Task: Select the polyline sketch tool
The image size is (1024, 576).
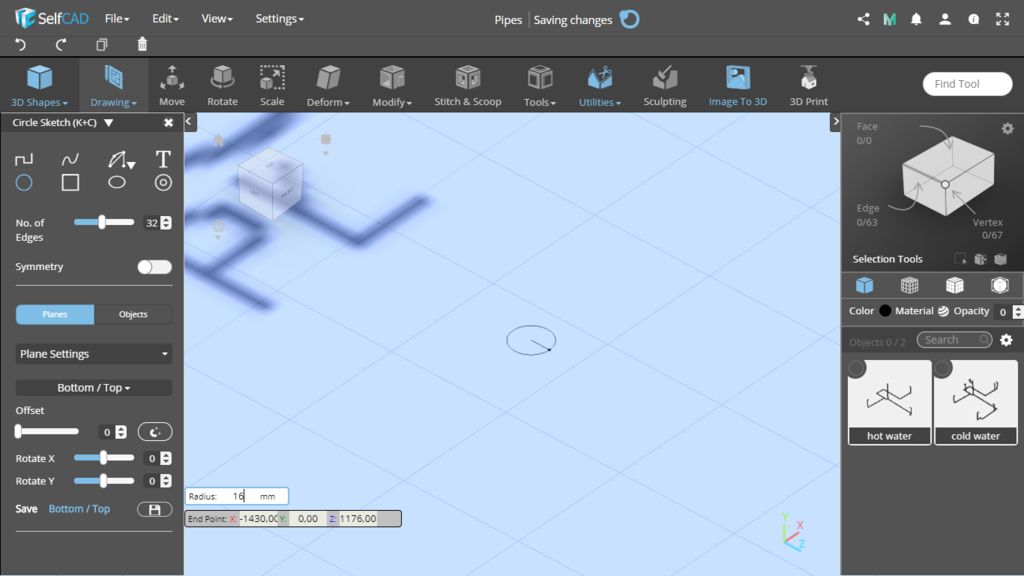Action: 24,159
